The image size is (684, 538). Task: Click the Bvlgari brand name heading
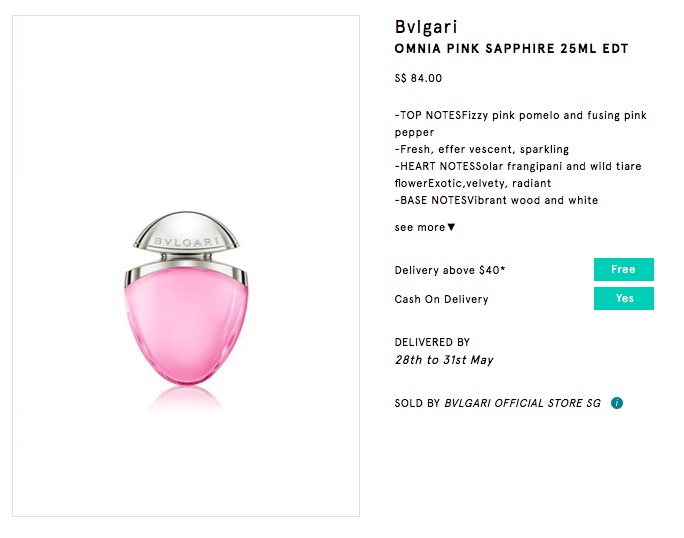tap(426, 27)
